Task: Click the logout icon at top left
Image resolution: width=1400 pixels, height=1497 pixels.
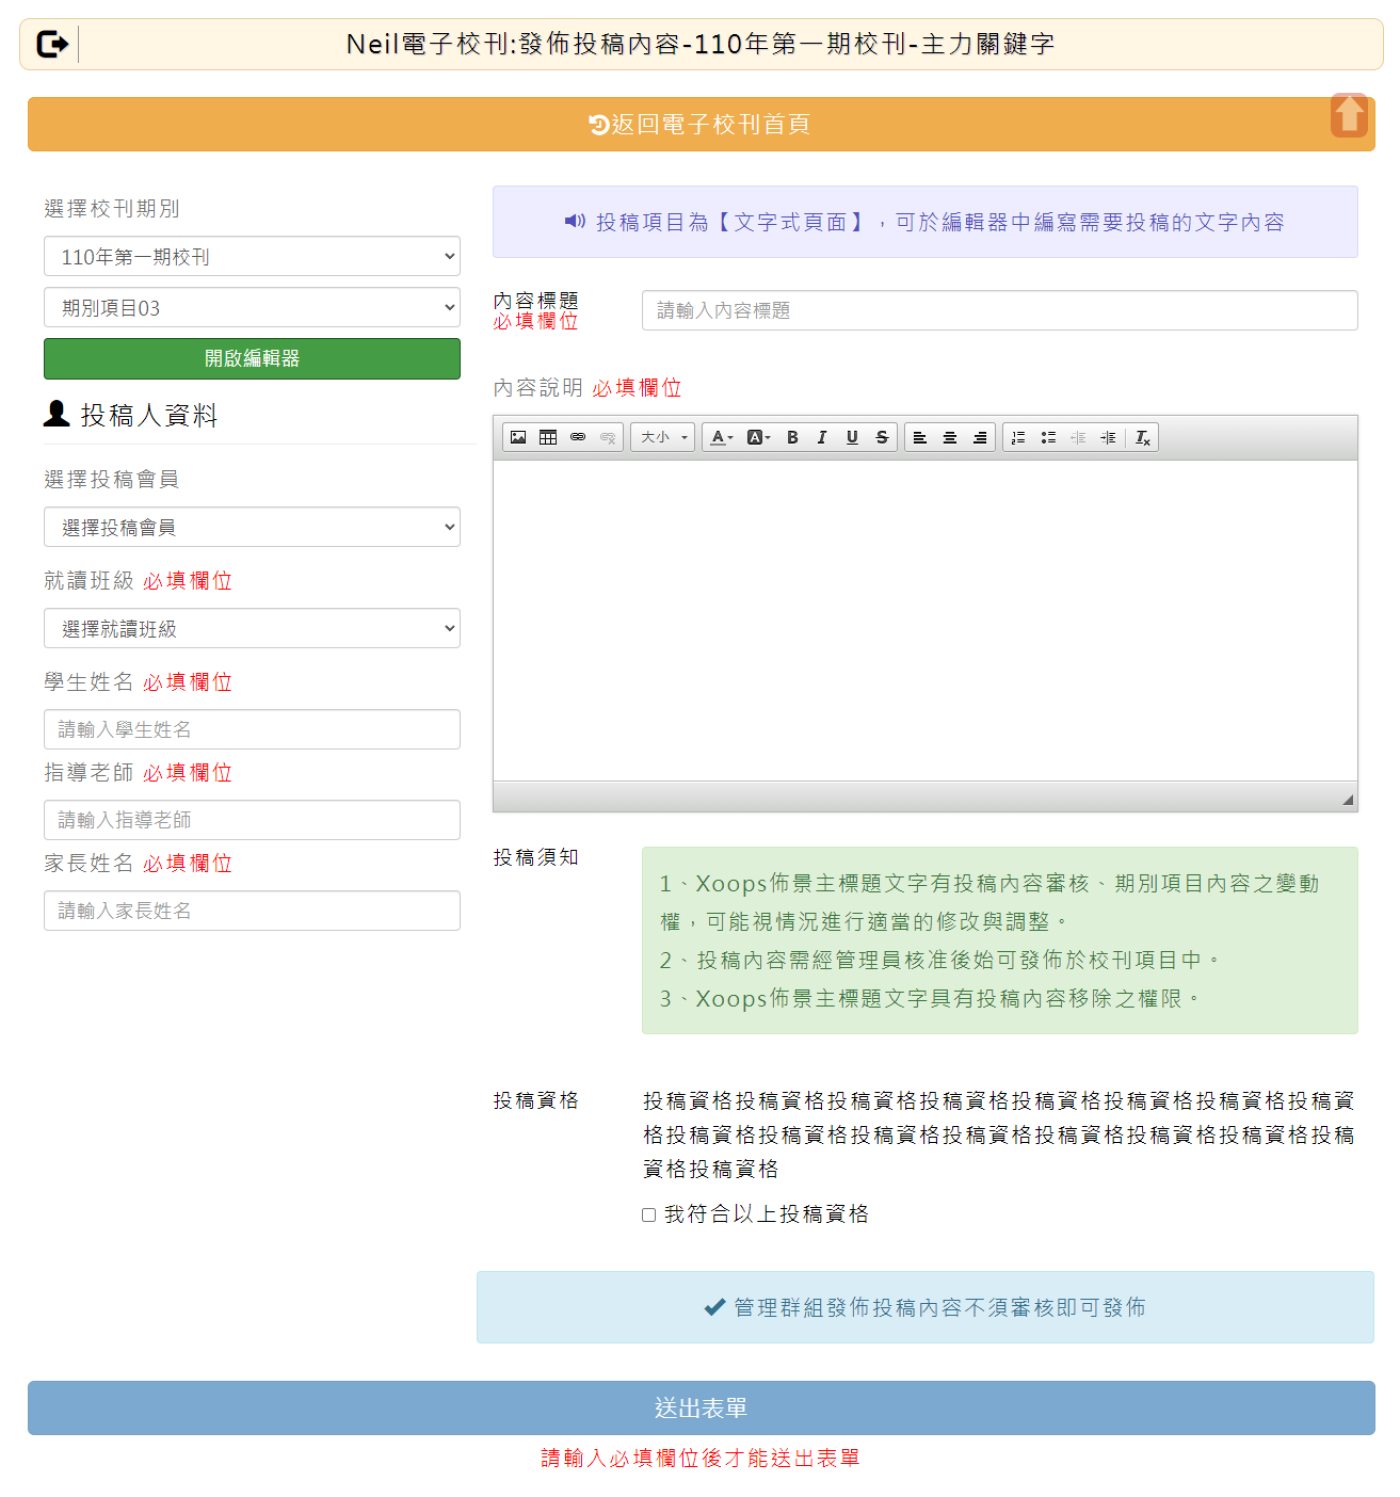Action: click(x=52, y=44)
